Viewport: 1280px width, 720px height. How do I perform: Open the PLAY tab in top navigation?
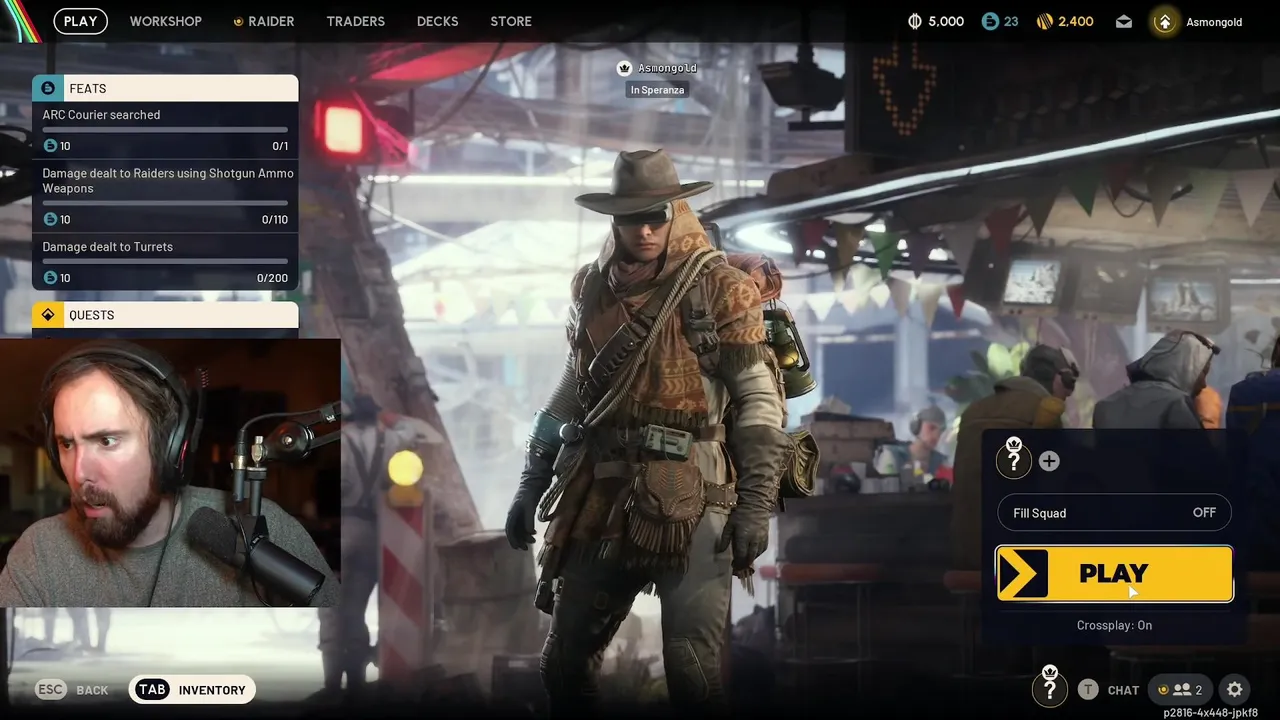point(80,21)
